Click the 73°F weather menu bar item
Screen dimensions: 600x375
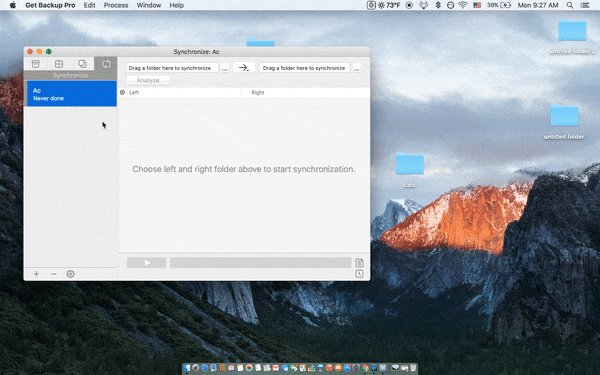pyautogui.click(x=388, y=5)
